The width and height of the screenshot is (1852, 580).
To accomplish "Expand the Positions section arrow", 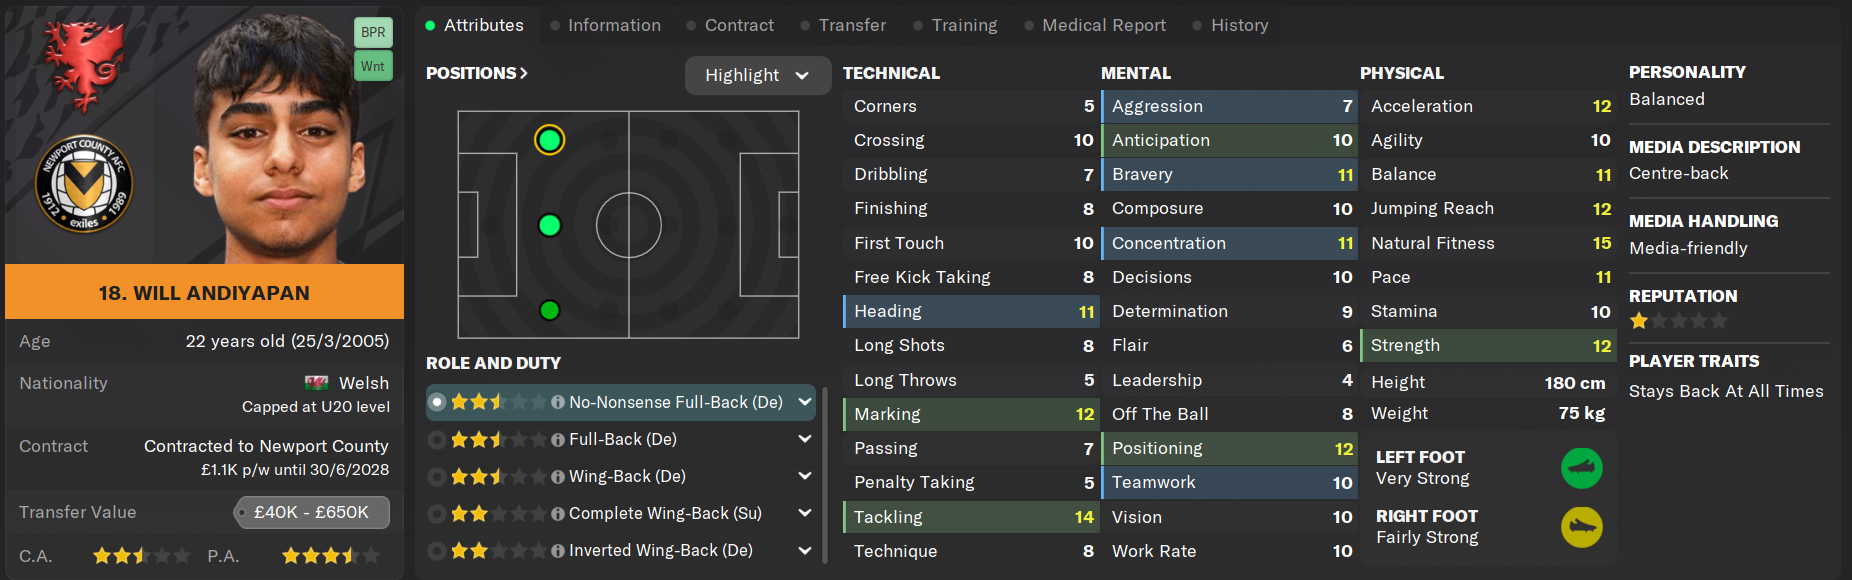I will (x=524, y=73).
